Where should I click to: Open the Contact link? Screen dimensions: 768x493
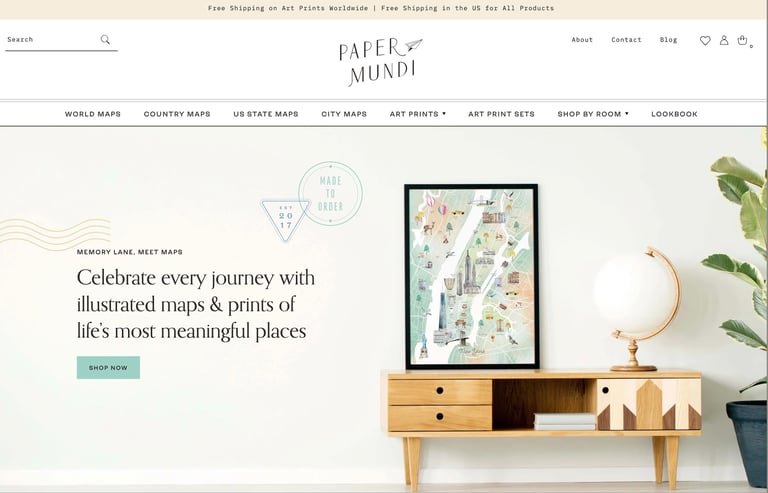(x=626, y=40)
